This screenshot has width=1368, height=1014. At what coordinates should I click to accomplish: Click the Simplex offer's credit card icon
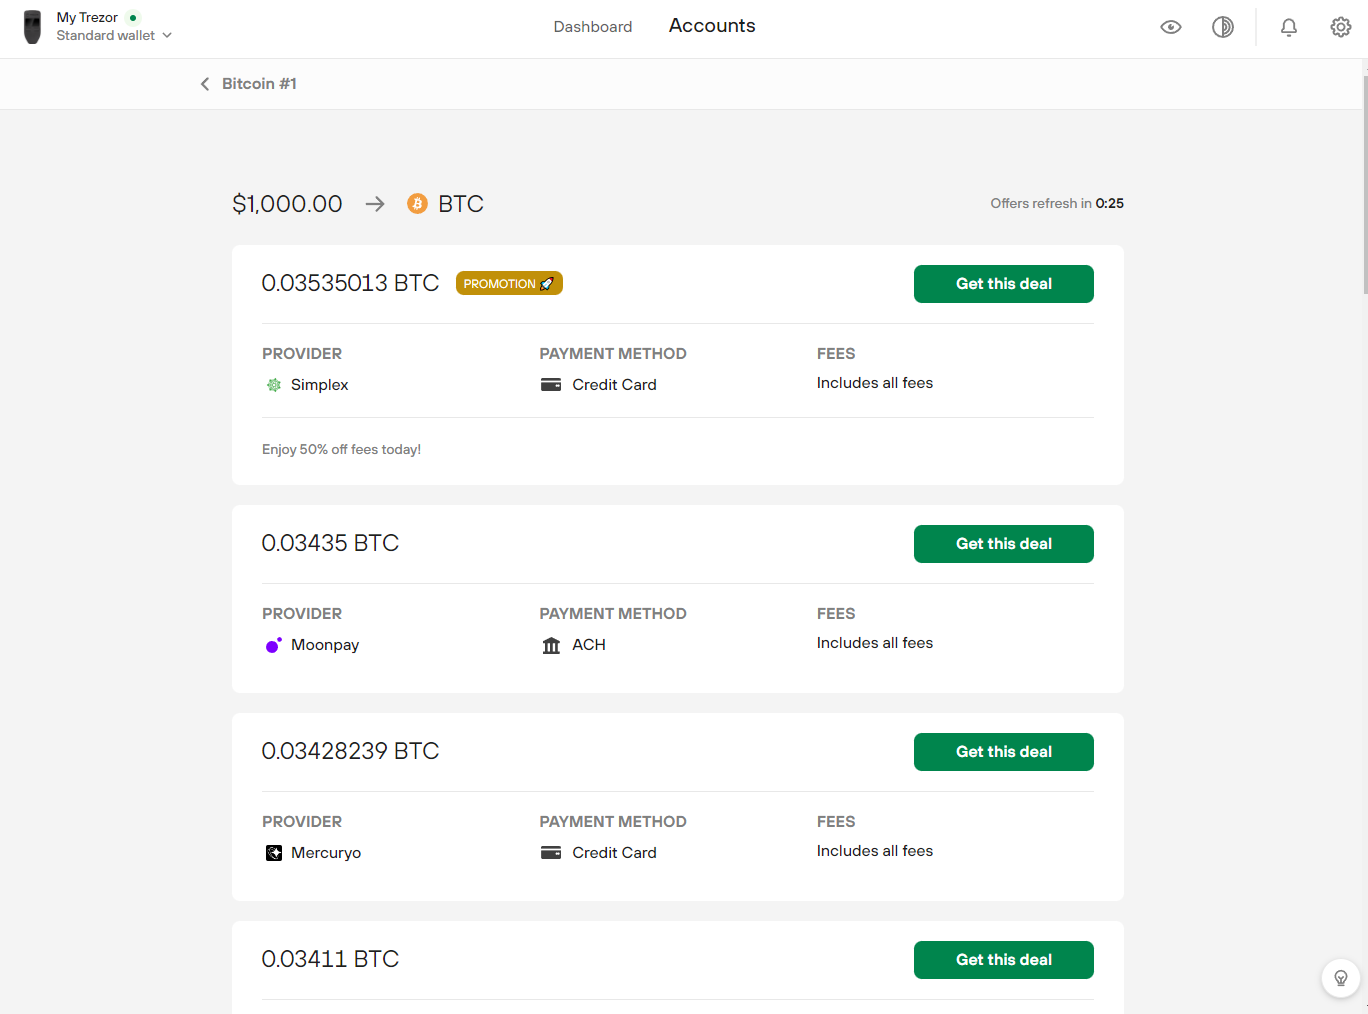coord(551,385)
